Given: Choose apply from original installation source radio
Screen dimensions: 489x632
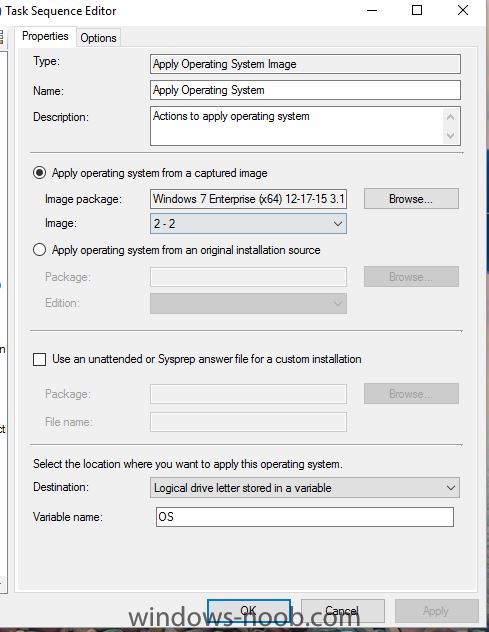Looking at the screenshot, I should (39, 250).
